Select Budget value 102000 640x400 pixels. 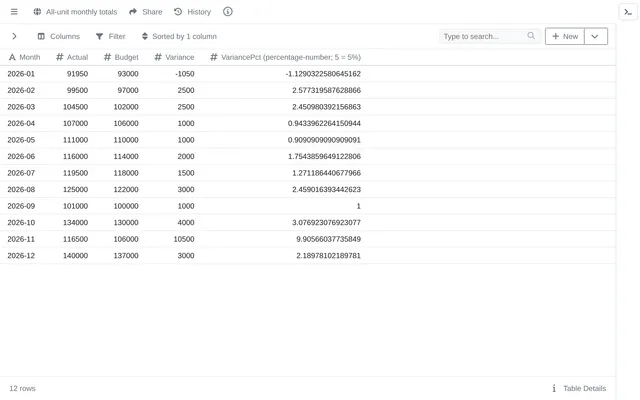pyautogui.click(x=126, y=107)
